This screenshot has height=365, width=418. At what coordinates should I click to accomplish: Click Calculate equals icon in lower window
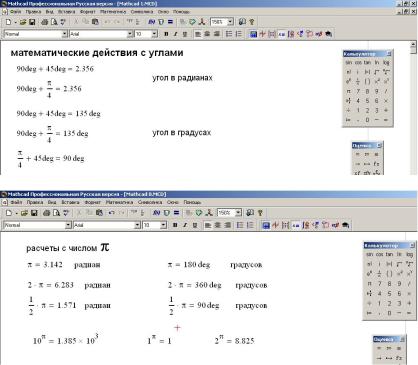point(176,213)
